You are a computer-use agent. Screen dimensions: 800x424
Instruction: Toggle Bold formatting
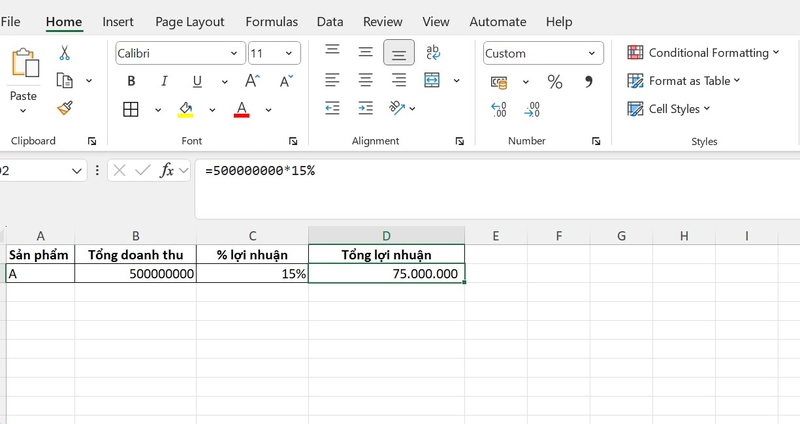pyautogui.click(x=131, y=81)
